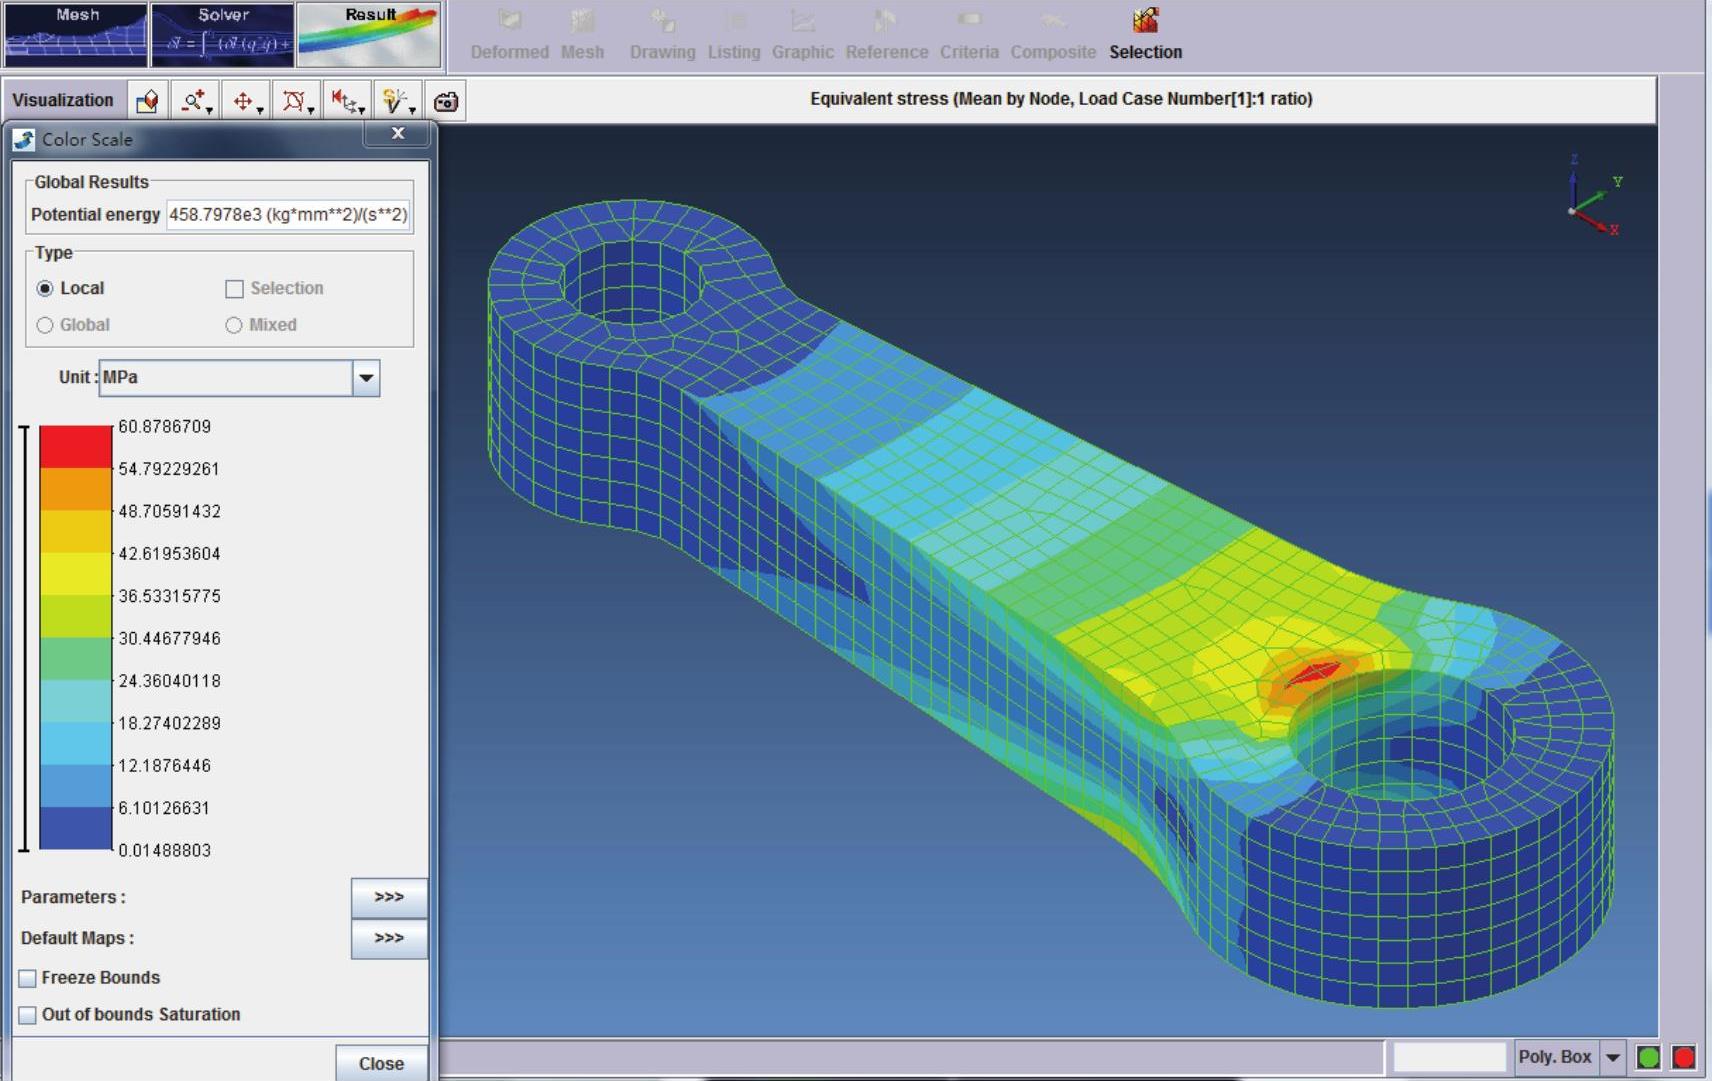Select the Global radio button

pos(45,325)
